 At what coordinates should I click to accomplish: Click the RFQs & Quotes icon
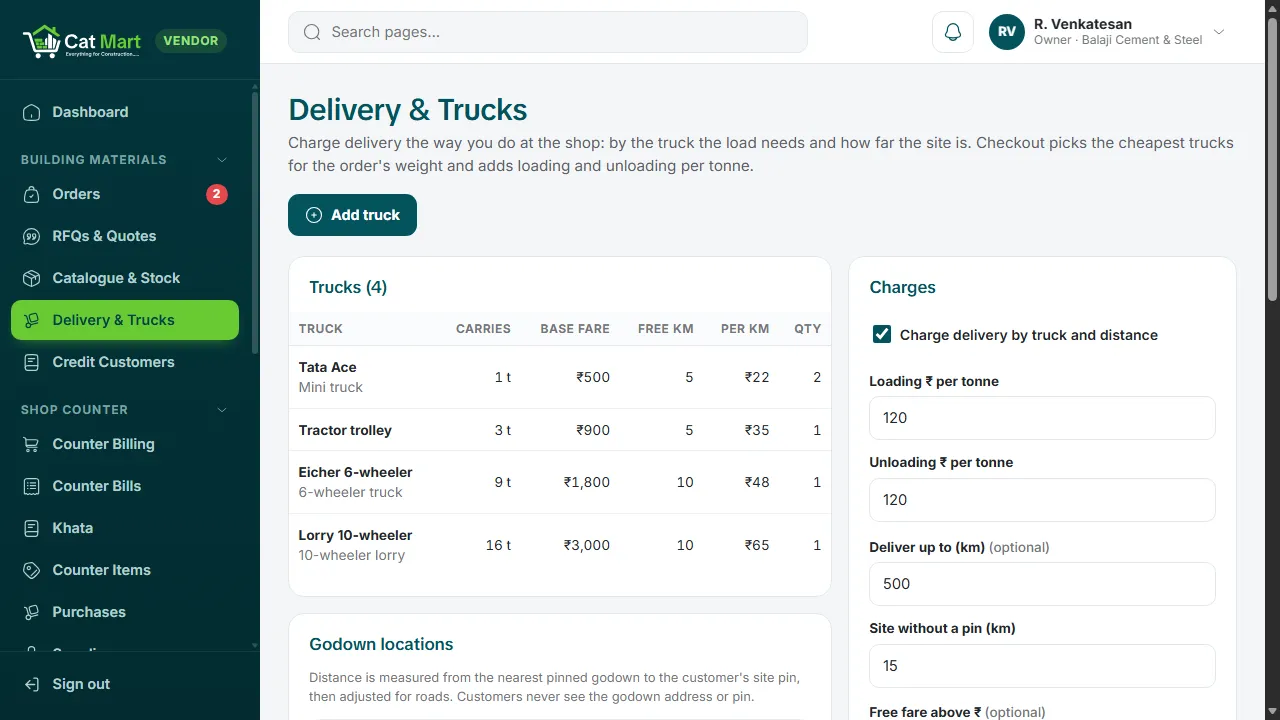(x=32, y=236)
